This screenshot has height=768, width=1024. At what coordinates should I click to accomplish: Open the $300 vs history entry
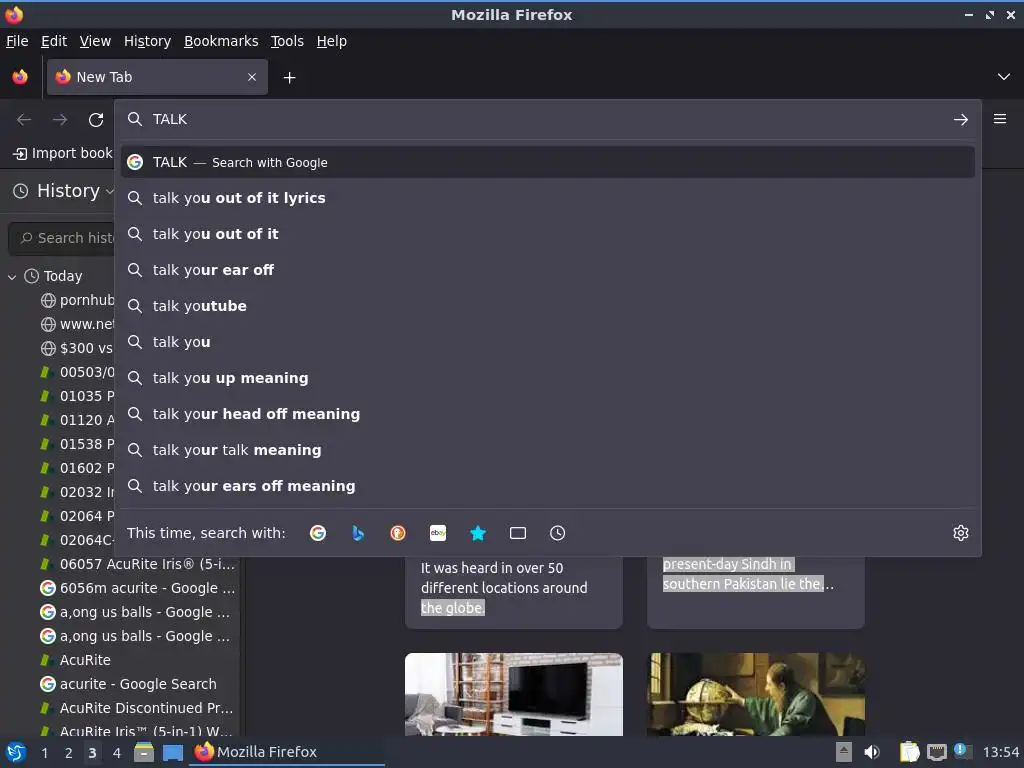[77, 348]
